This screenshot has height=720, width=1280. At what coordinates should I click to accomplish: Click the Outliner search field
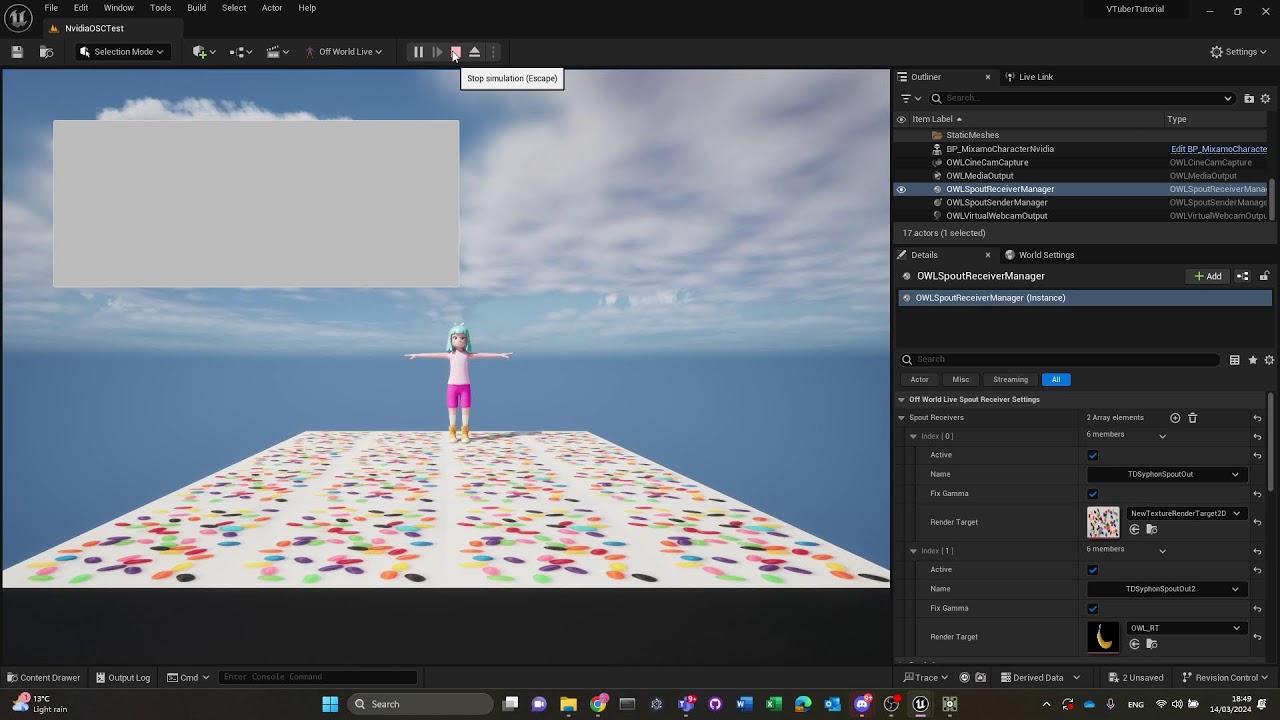tap(1082, 98)
